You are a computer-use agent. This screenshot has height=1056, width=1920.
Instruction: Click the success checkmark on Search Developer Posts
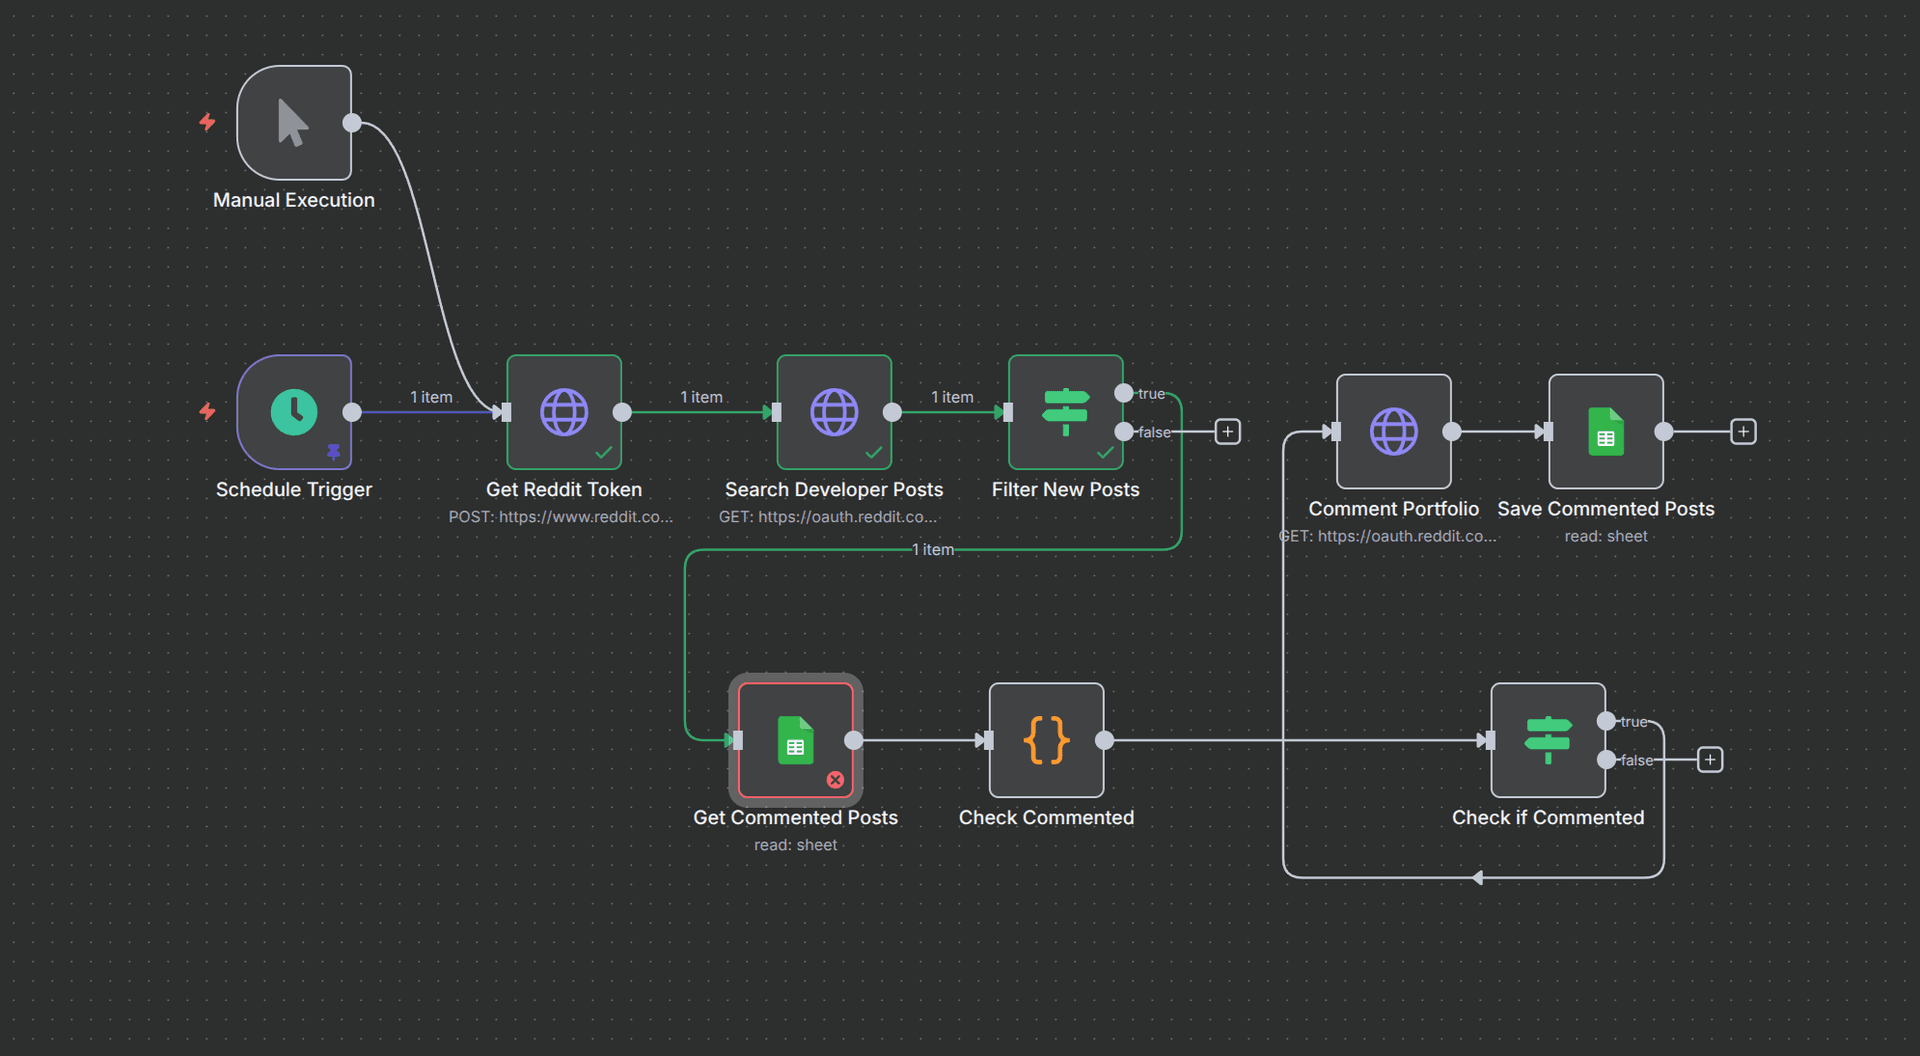click(x=874, y=453)
